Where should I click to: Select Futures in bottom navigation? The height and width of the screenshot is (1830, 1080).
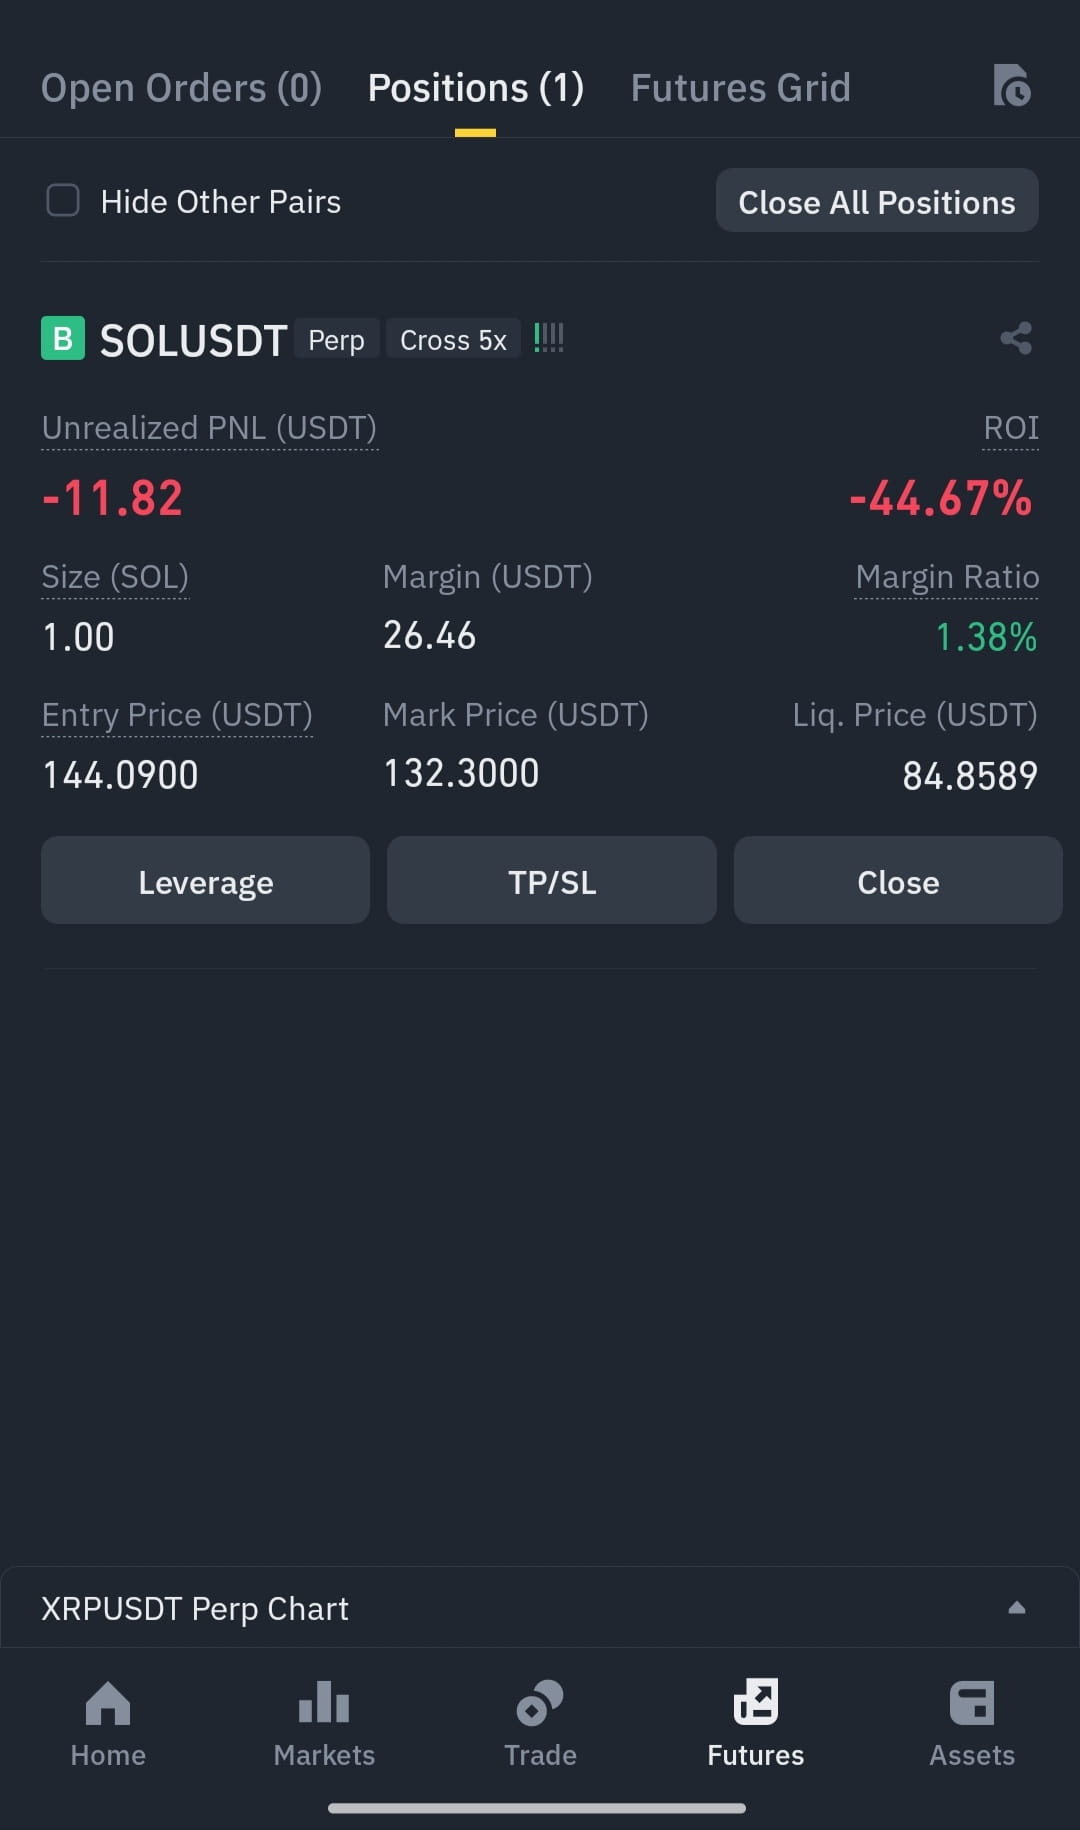click(756, 1724)
